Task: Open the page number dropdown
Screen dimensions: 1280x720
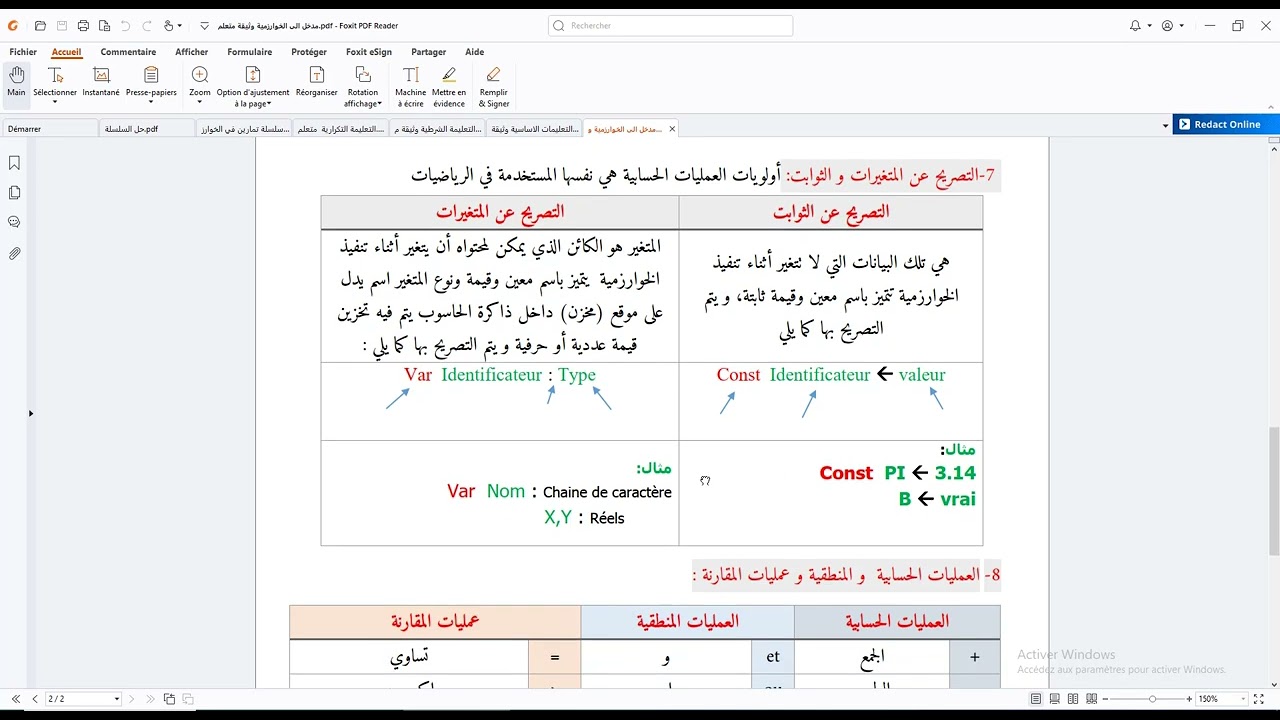Action: pyautogui.click(x=117, y=699)
